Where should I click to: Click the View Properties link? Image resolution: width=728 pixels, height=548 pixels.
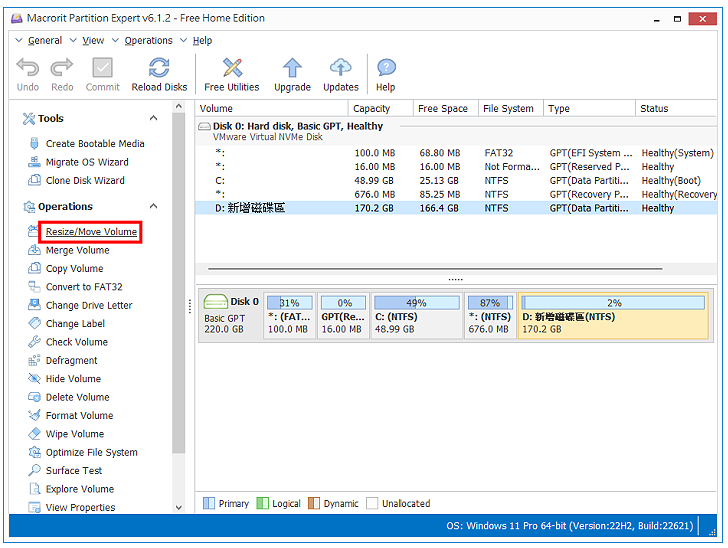coord(80,507)
